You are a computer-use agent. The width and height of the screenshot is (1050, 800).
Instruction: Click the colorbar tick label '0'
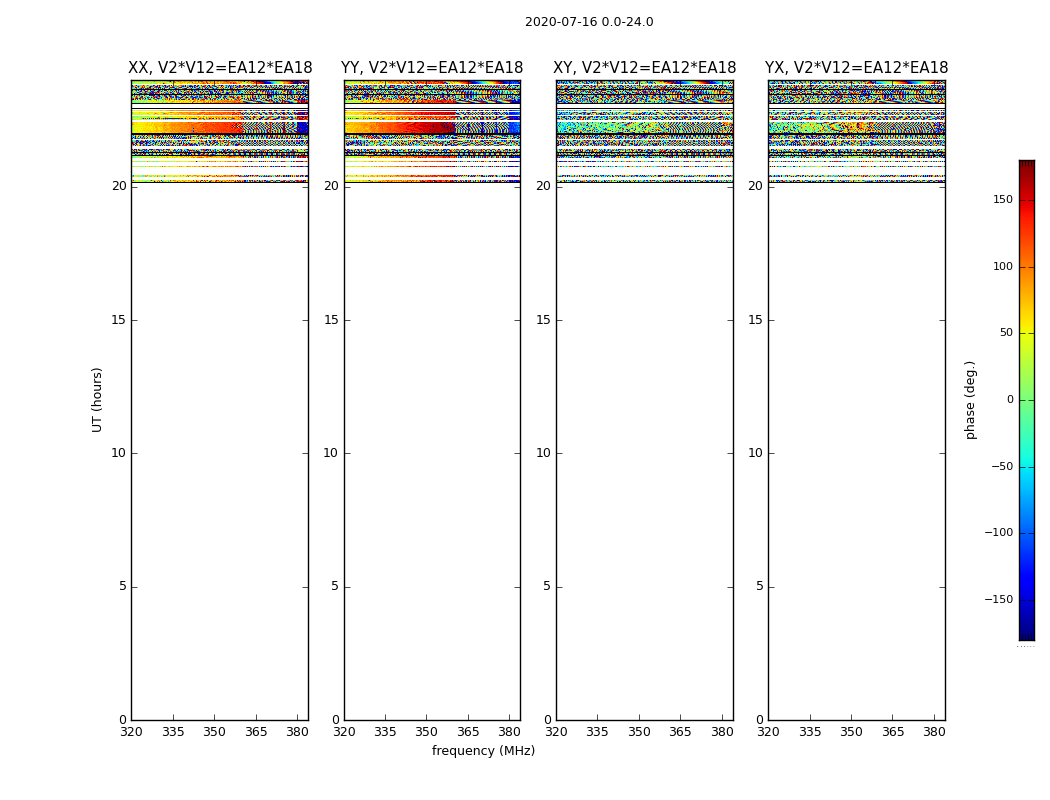pyautogui.click(x=1009, y=400)
